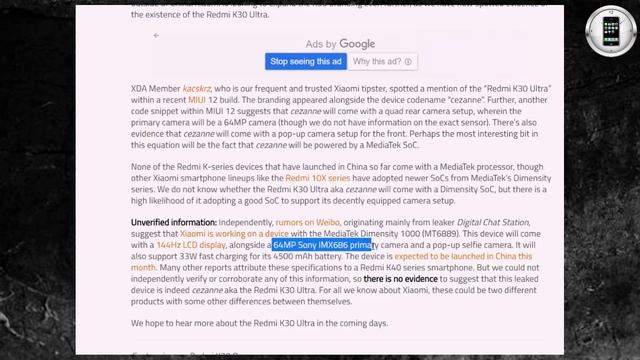Open the MIUI link

point(197,100)
